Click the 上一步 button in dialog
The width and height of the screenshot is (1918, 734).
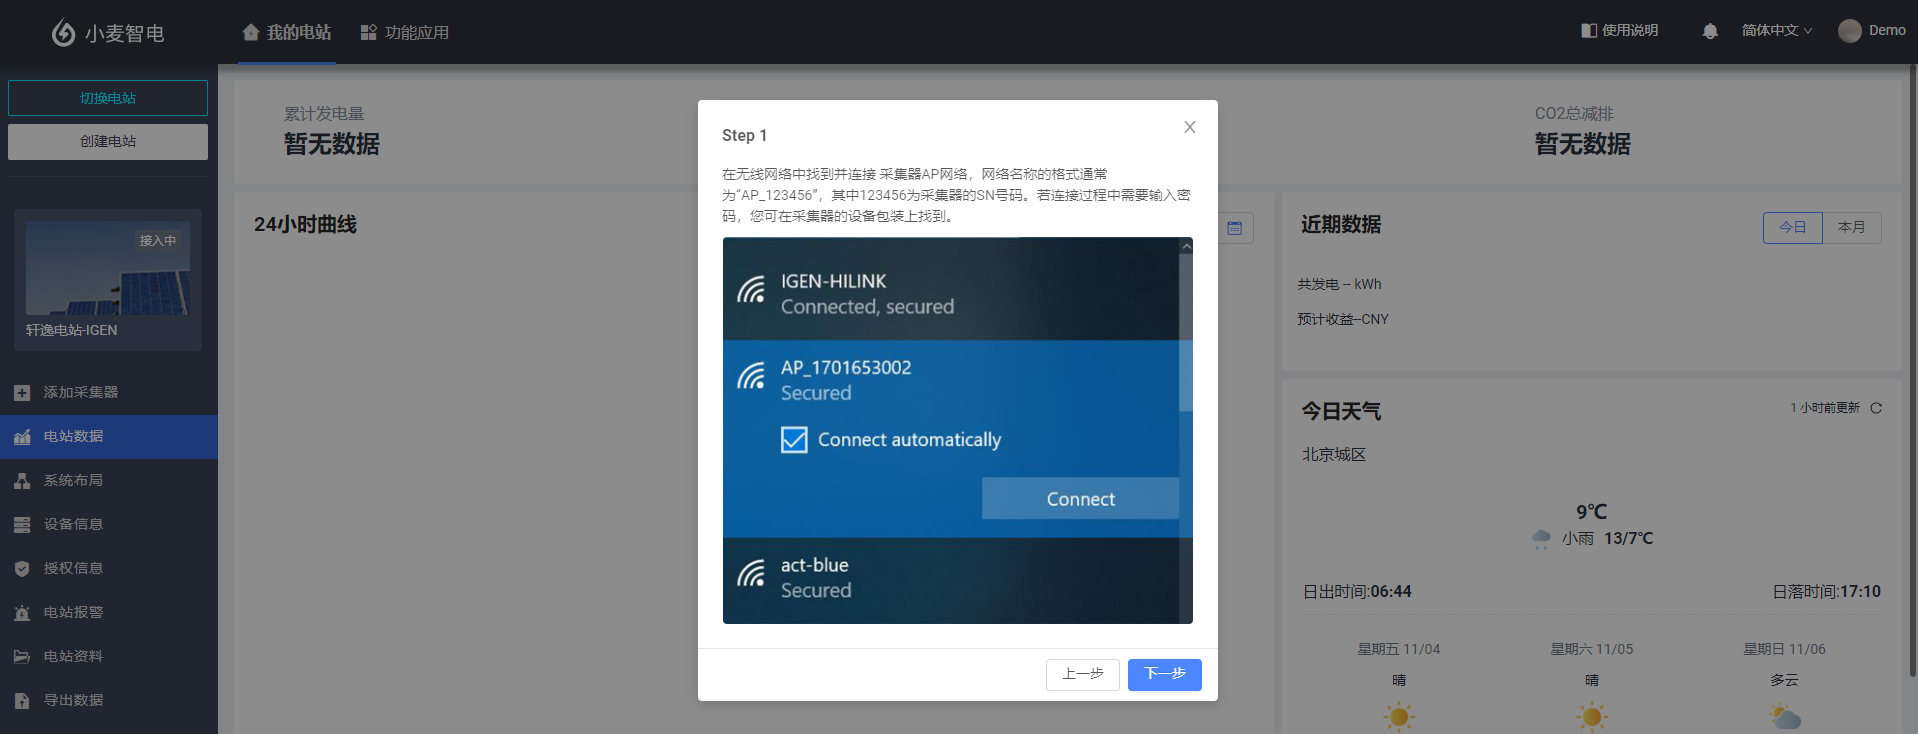(1082, 674)
